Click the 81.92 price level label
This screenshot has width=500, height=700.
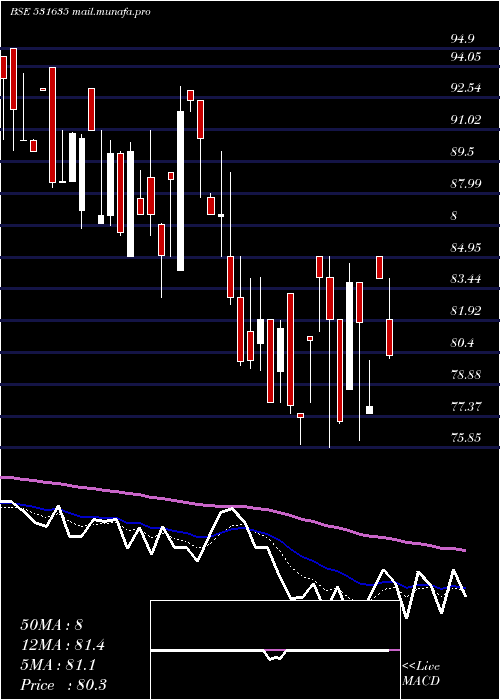(x=466, y=311)
